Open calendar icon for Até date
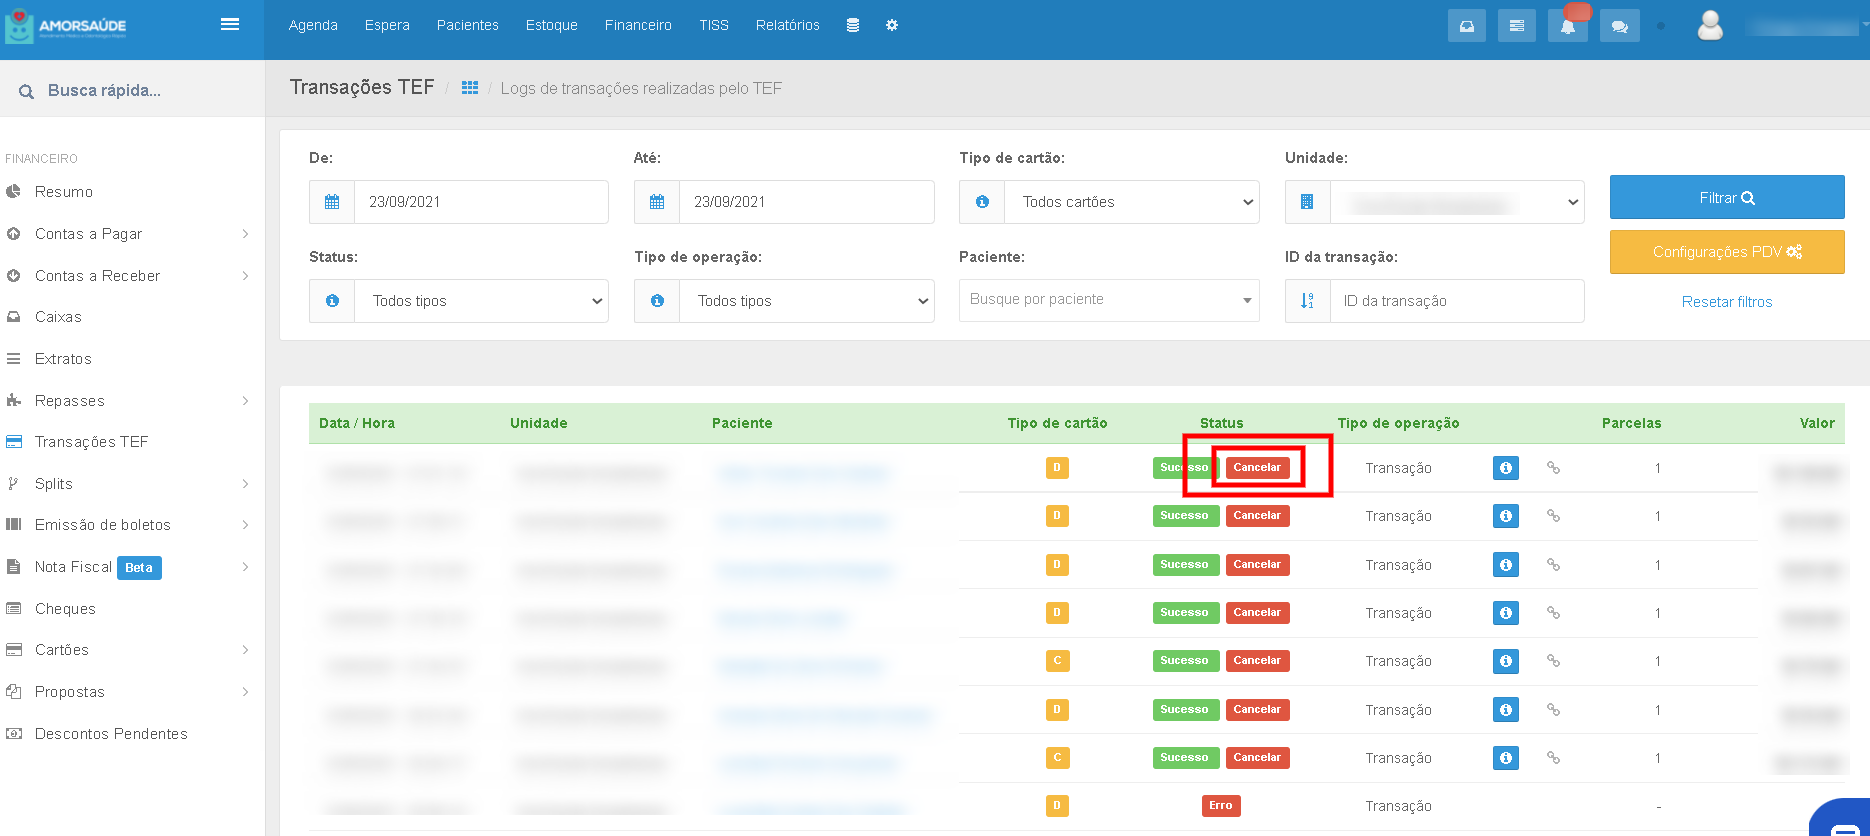1870x836 pixels. click(657, 202)
